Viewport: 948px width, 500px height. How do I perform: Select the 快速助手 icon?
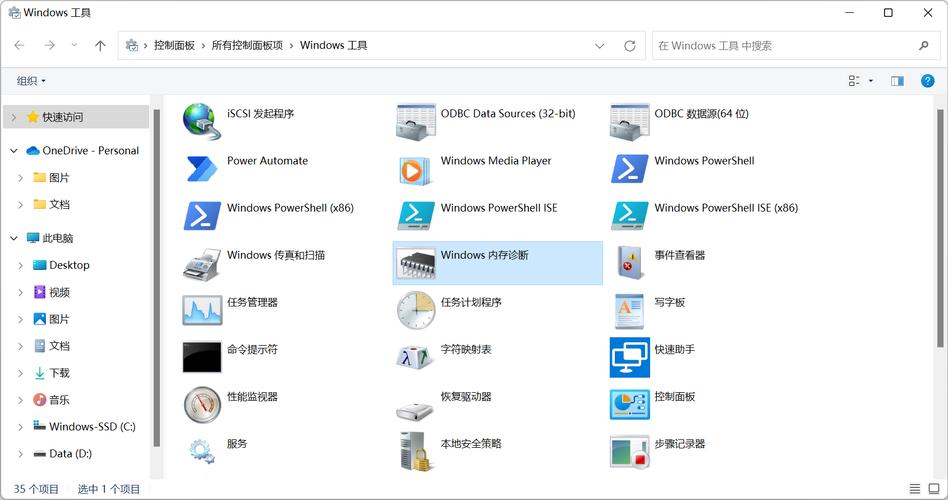pyautogui.click(x=629, y=357)
